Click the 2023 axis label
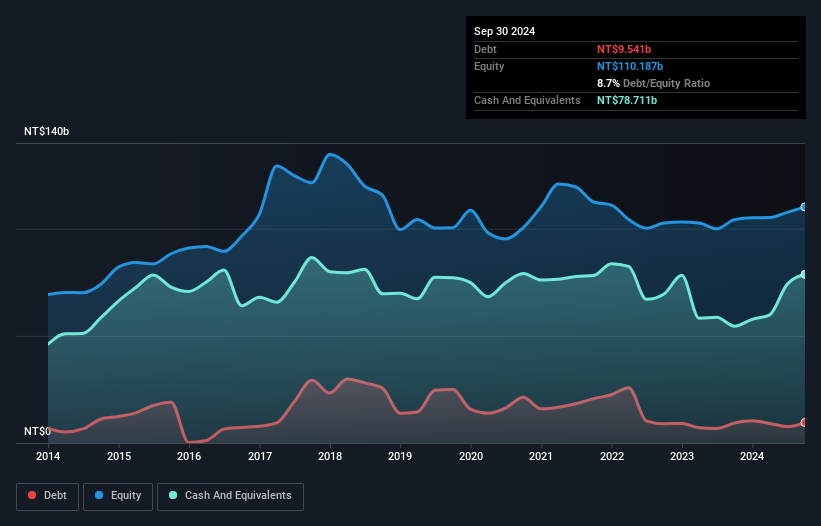The image size is (821, 526). (682, 456)
